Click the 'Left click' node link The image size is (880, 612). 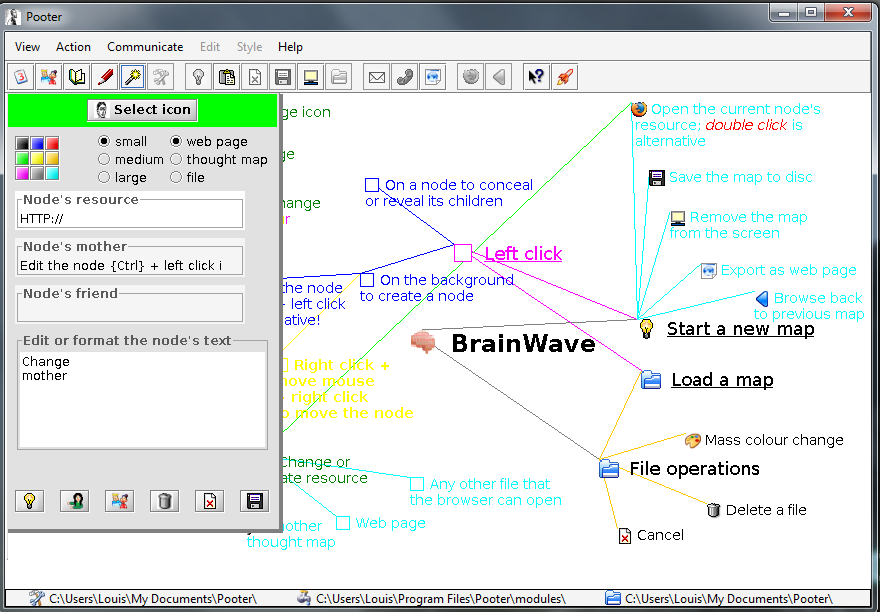click(x=523, y=253)
